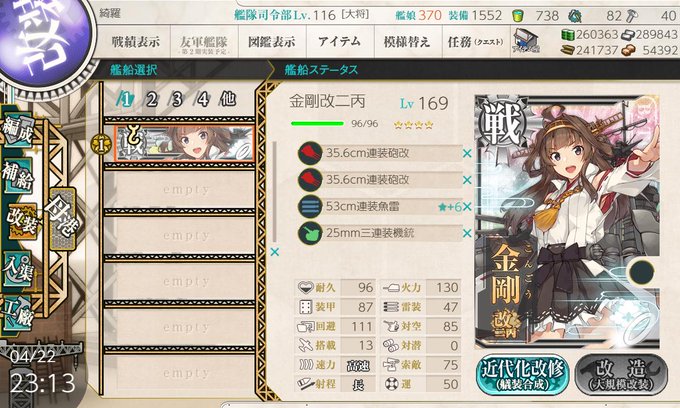Screen dimensions: 680x408
Task: Remove all equipment with X below scrollbar
Action: point(275,252)
